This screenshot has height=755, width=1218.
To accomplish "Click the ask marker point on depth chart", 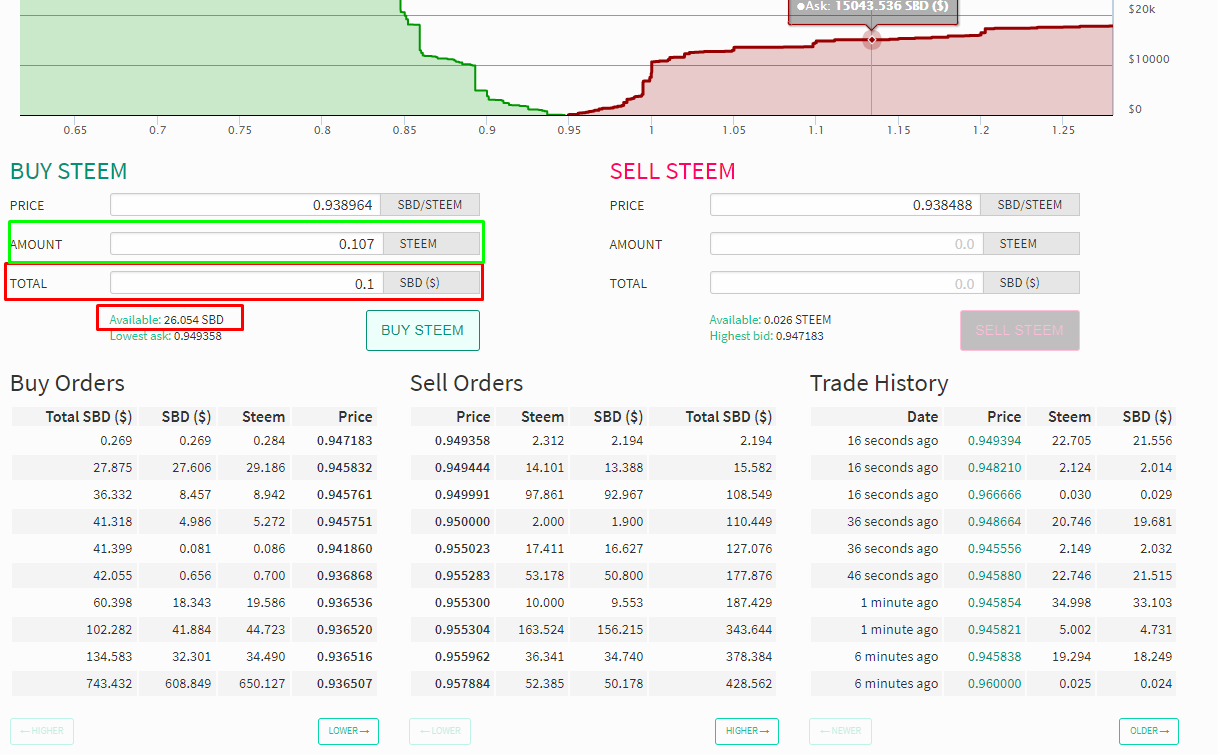I will coord(872,40).
